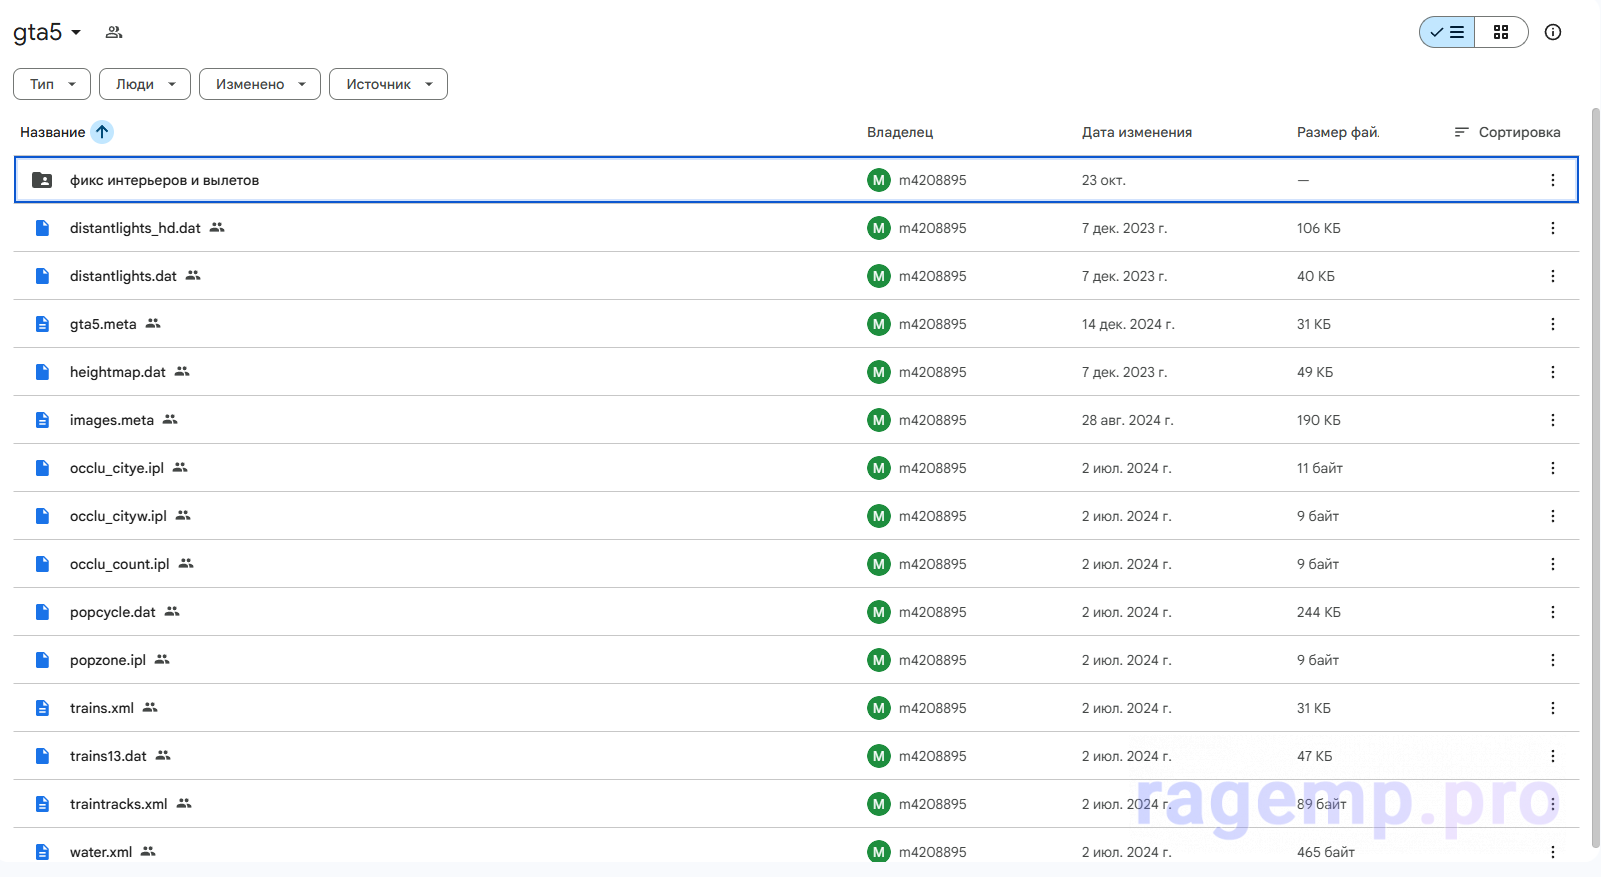Reverse sort direction arrow next to Название
Screen dimensions: 1601x877
click(x=102, y=132)
